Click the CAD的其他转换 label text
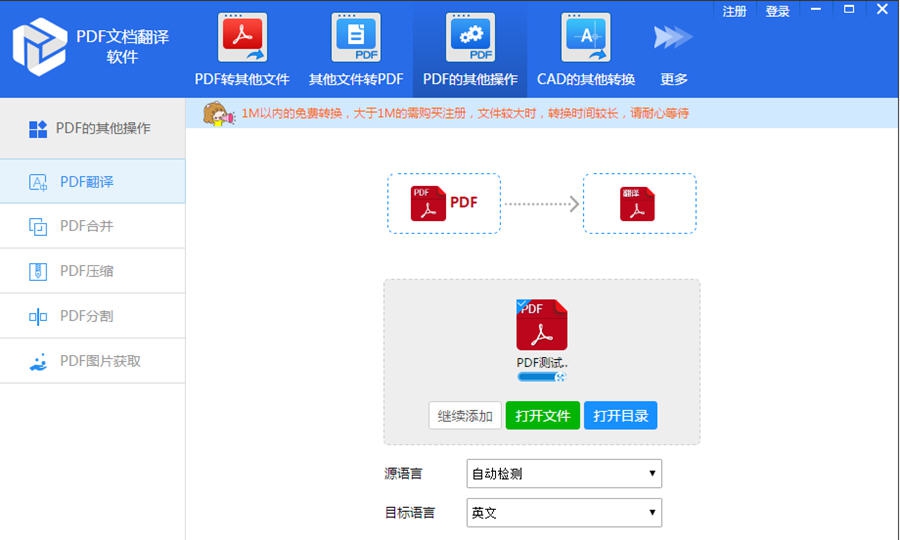 585,79
